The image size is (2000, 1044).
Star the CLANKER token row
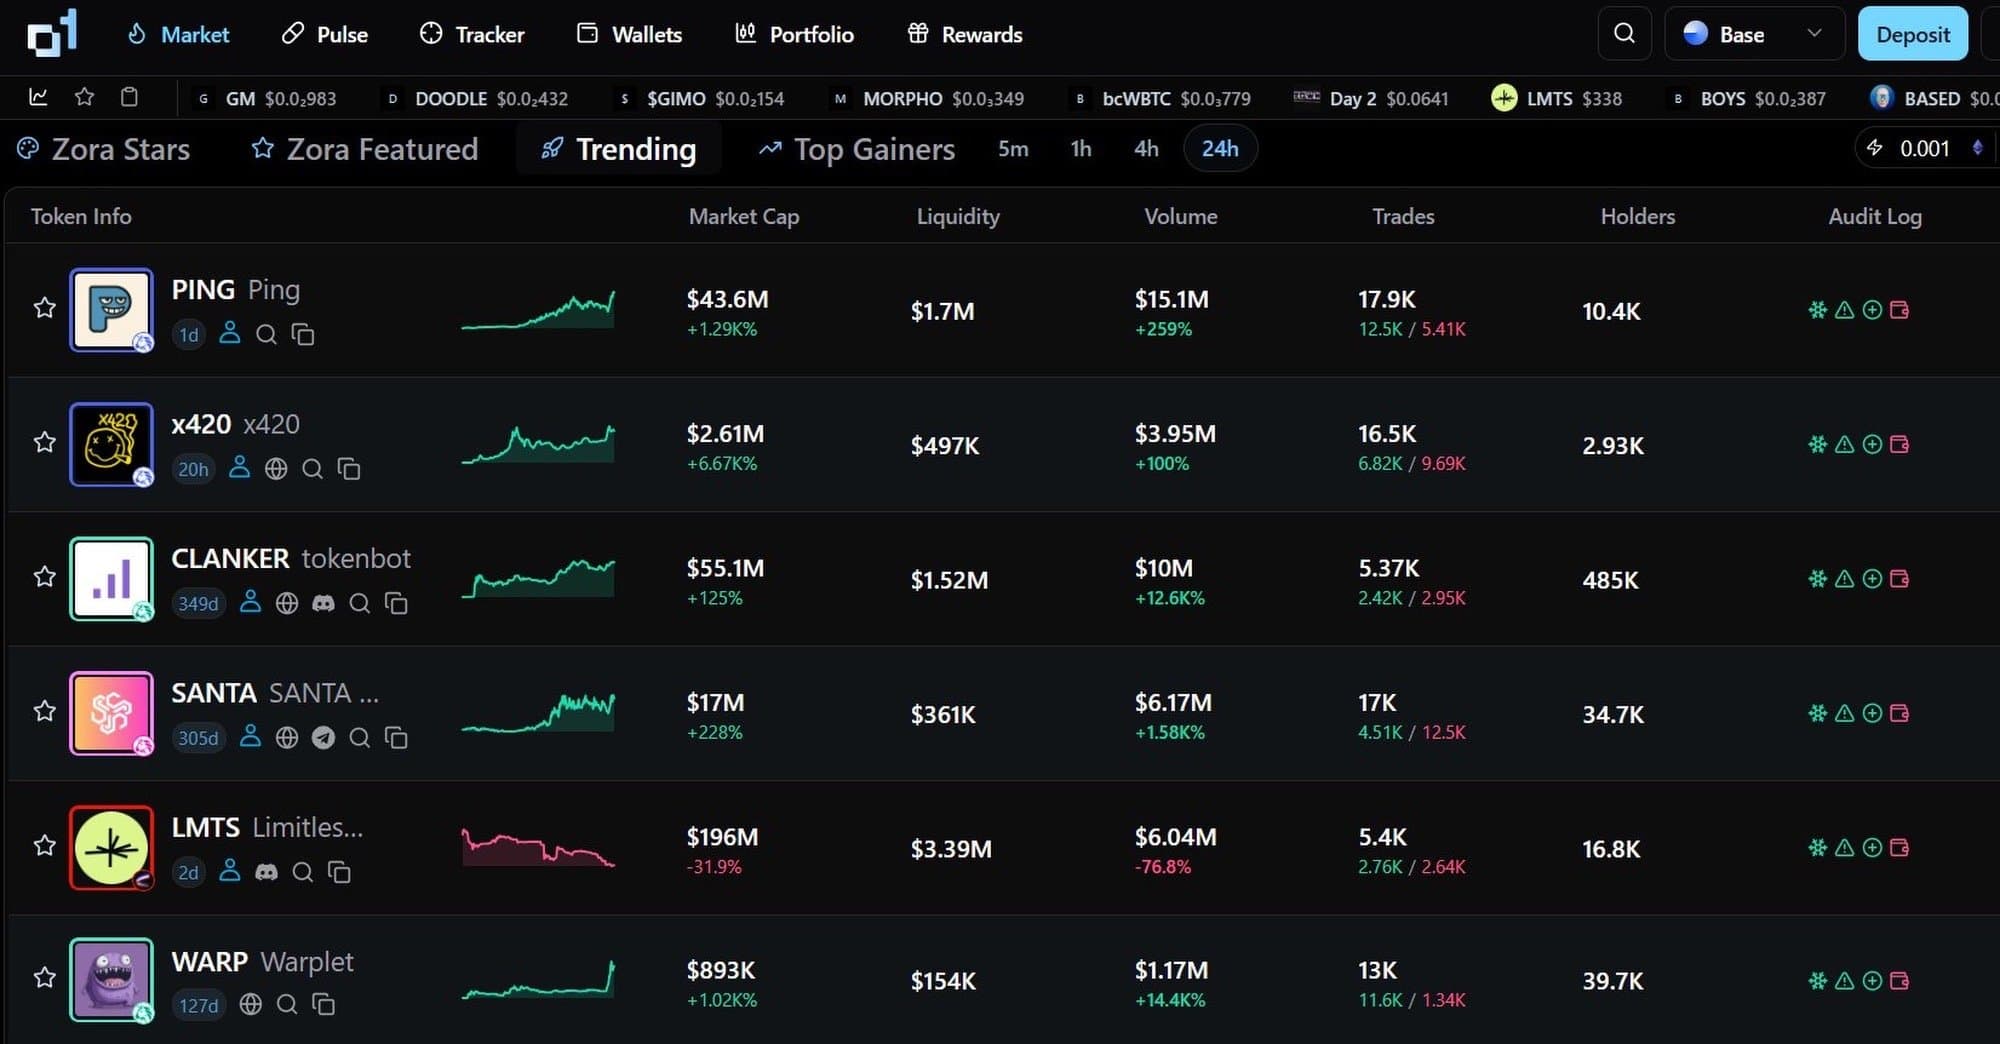(44, 577)
